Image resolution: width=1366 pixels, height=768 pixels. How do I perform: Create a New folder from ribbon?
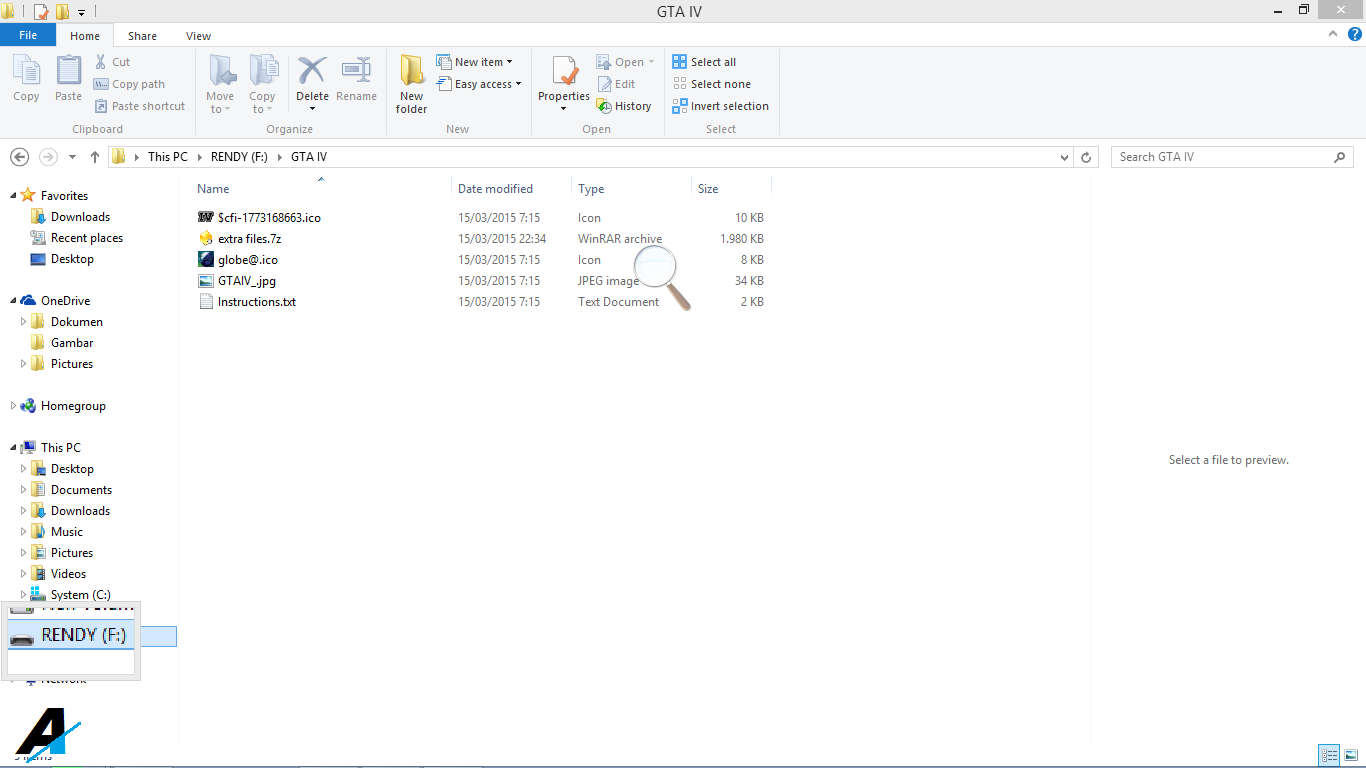pyautogui.click(x=411, y=84)
